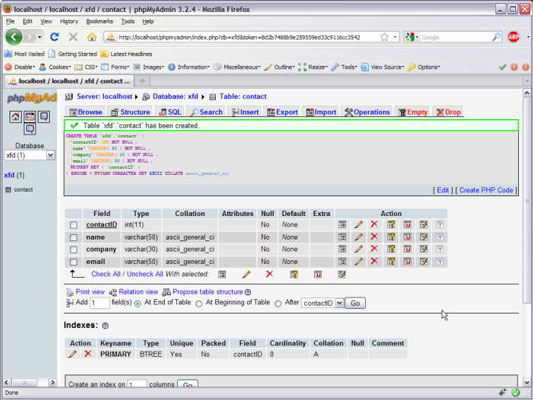This screenshot has height=400, width=533.
Task: Open phpMyAdmin Home icon in sidebar
Action: pyautogui.click(x=15, y=117)
